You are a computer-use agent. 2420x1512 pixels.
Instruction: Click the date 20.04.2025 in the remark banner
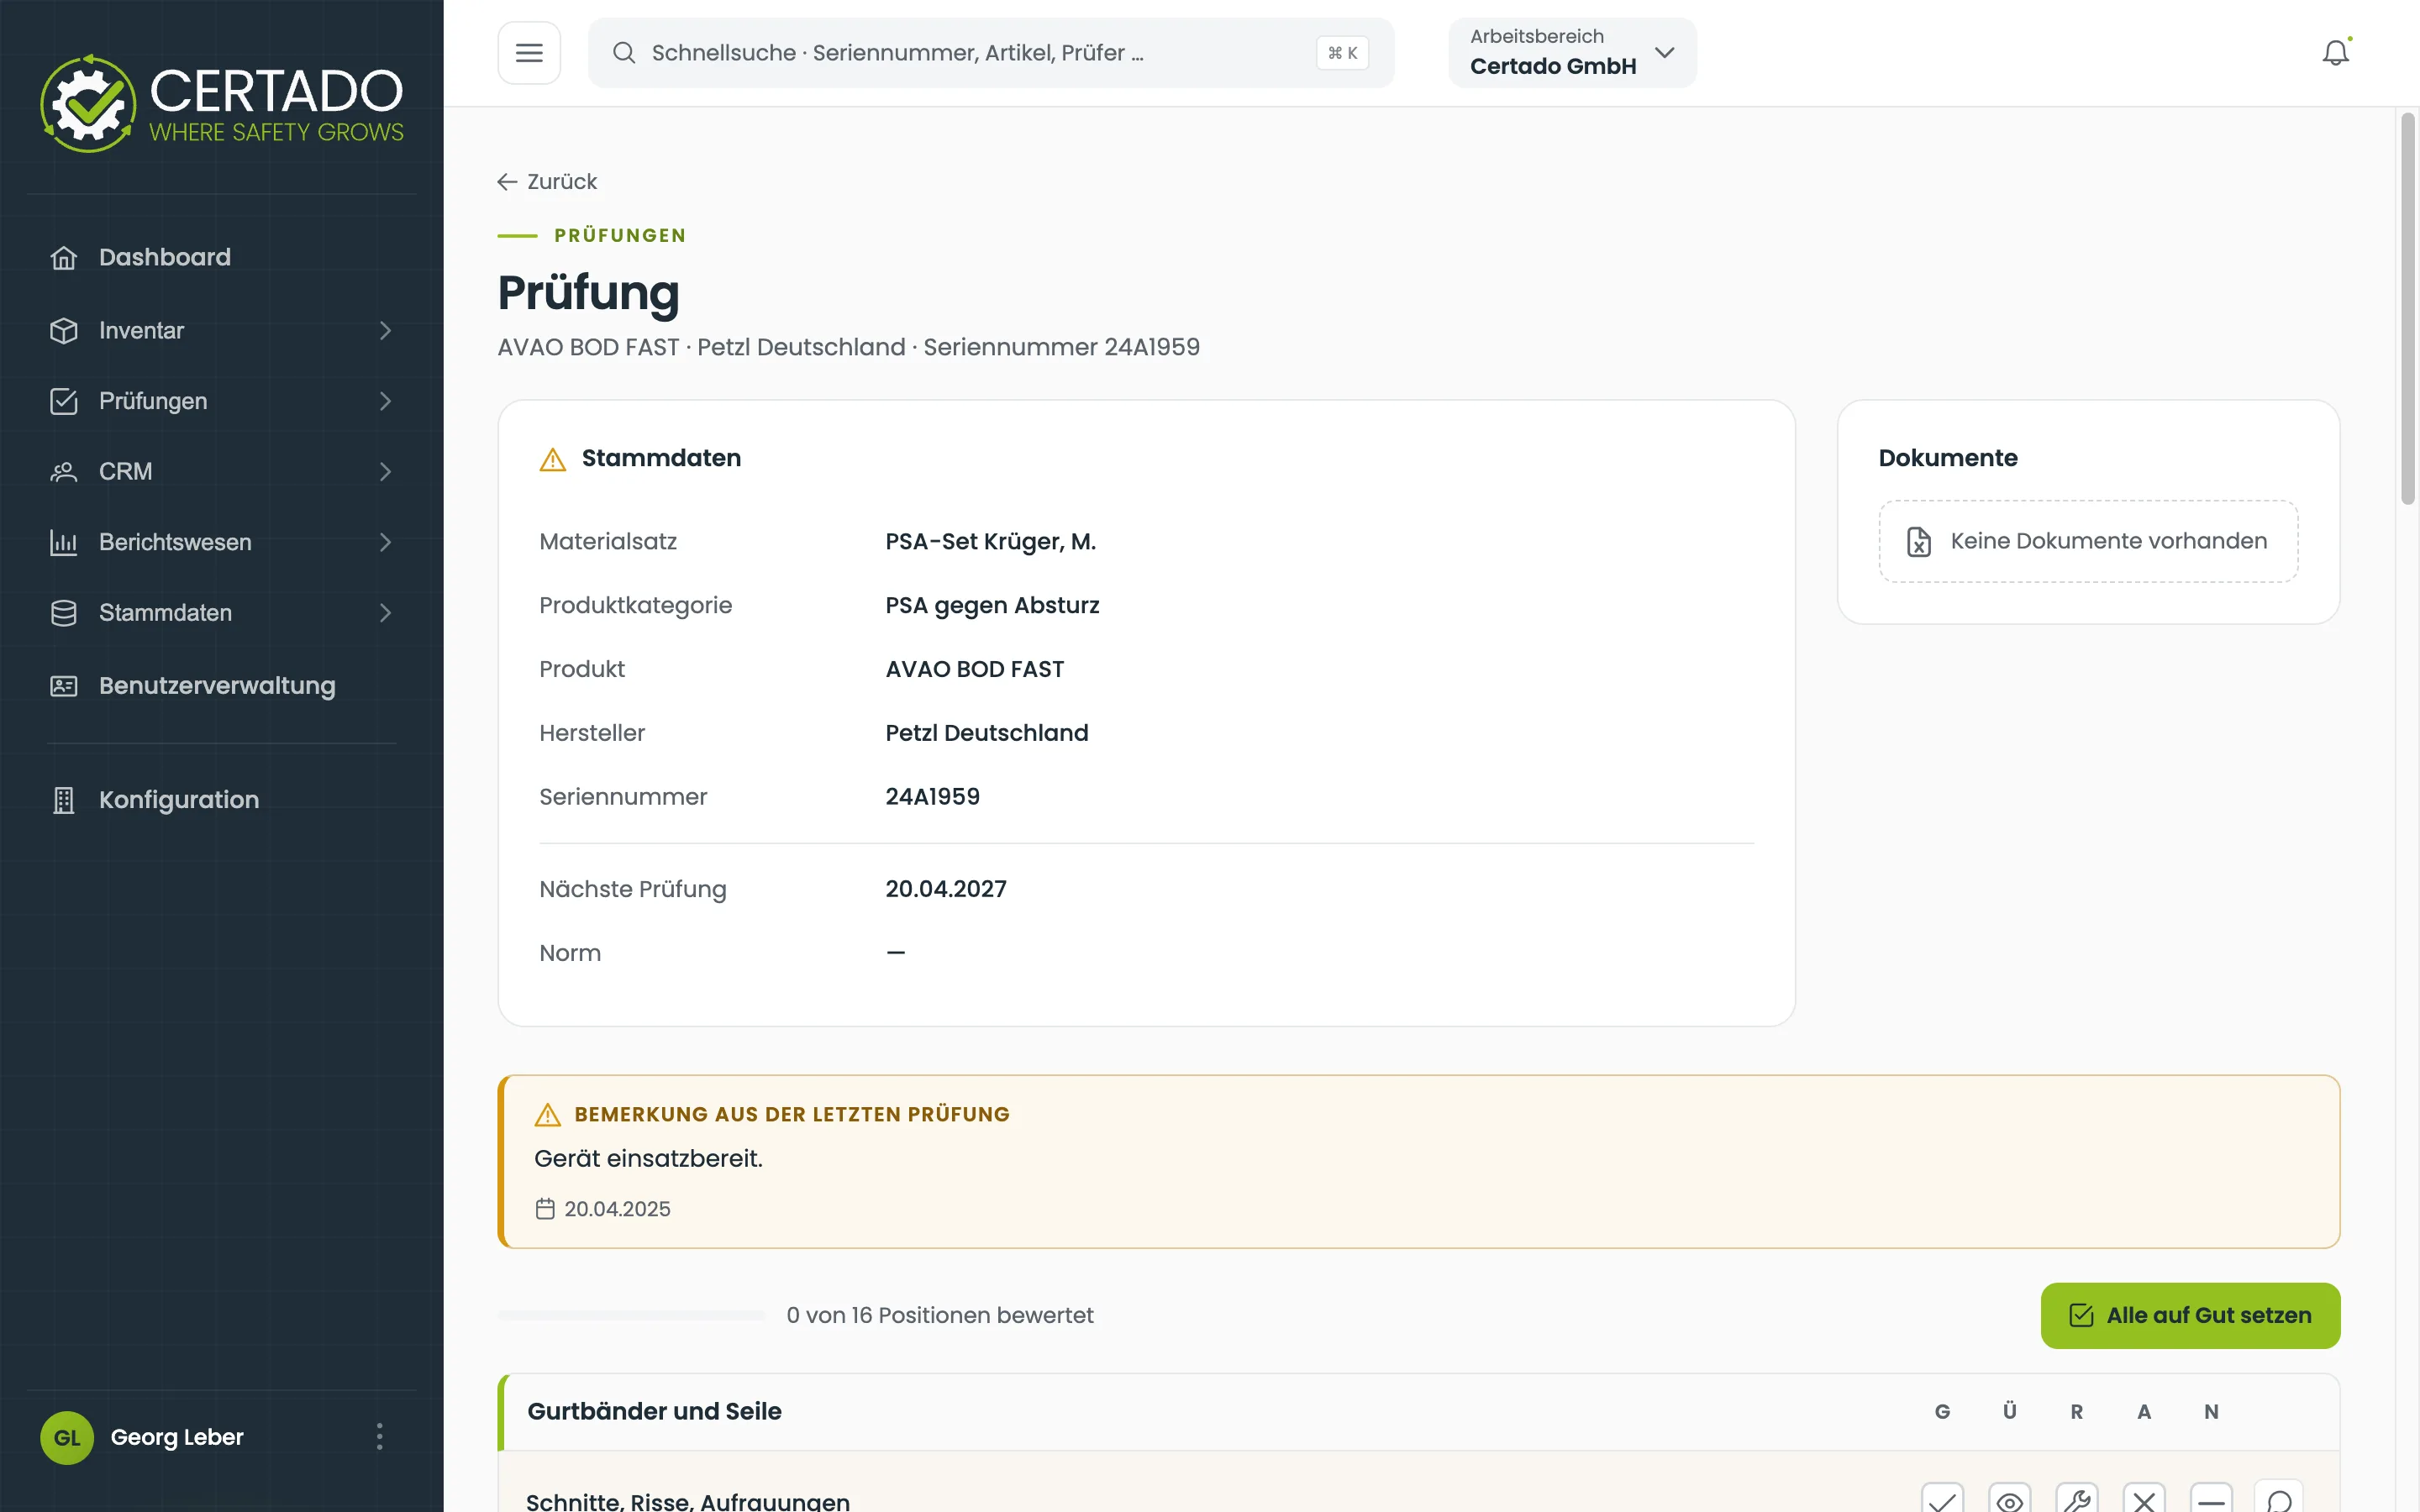point(617,1209)
